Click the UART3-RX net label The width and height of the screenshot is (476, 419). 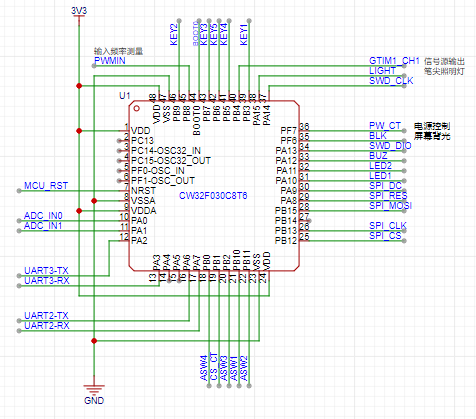pyautogui.click(x=47, y=281)
